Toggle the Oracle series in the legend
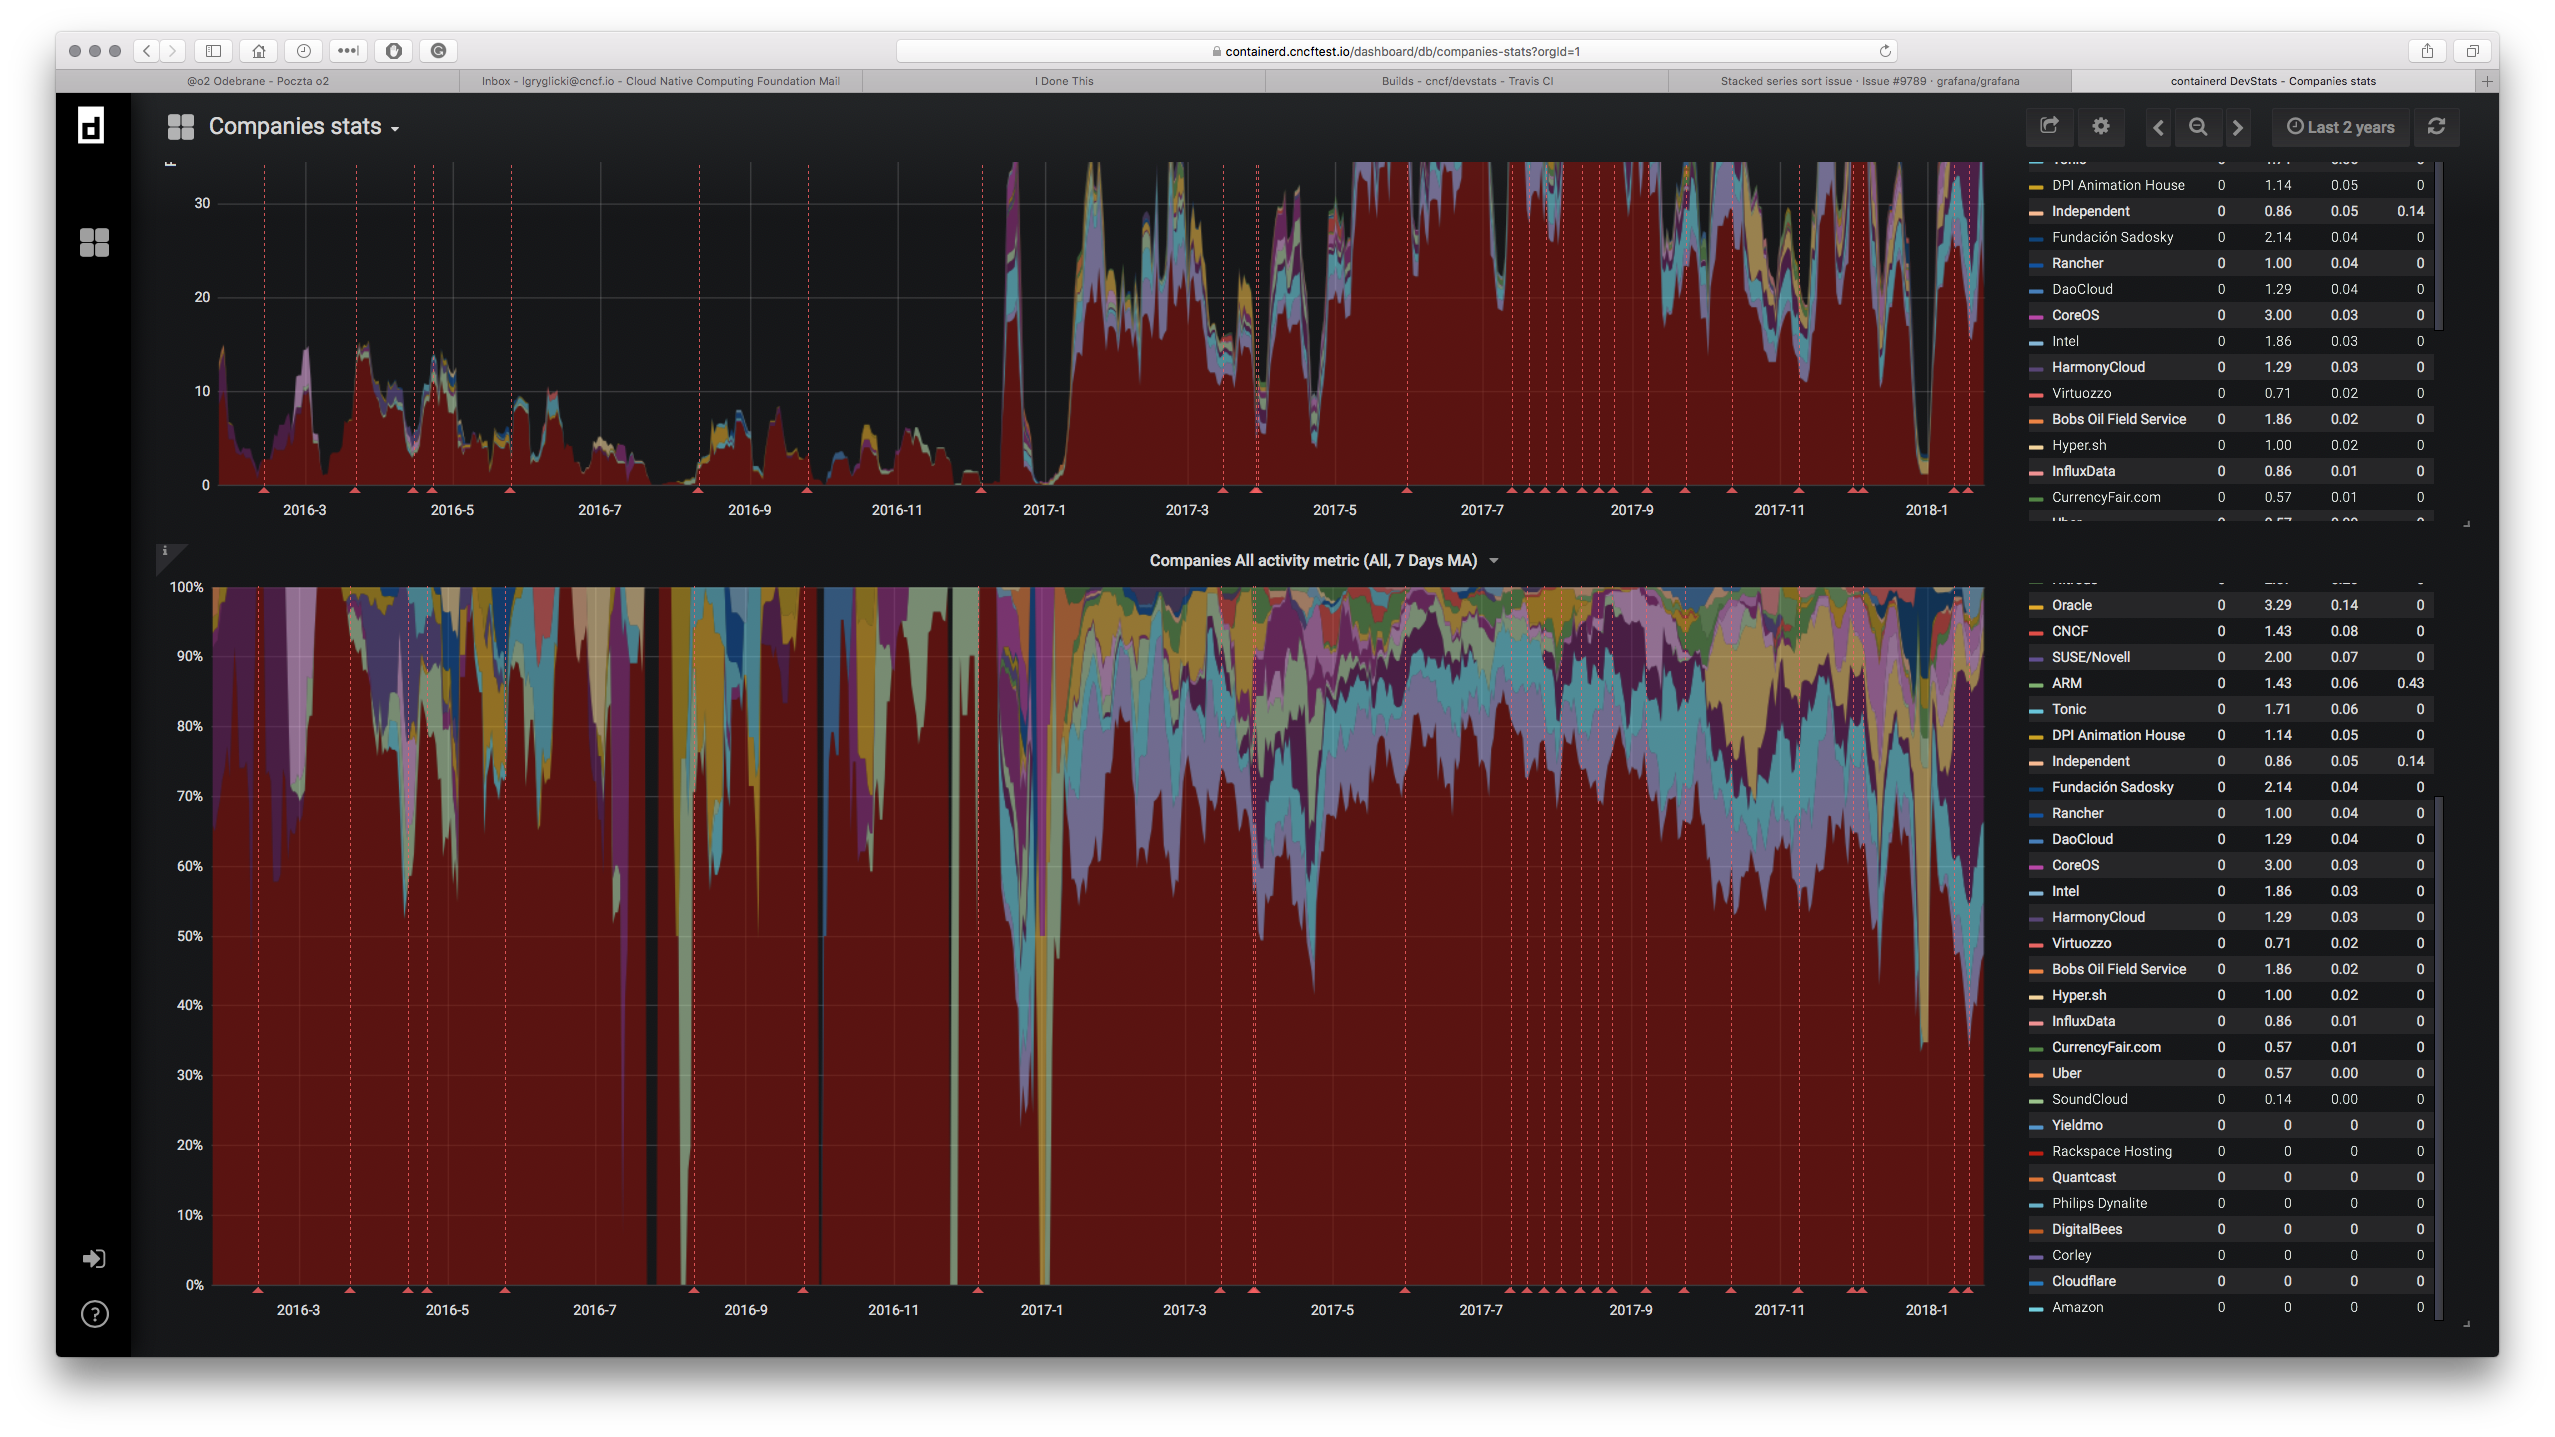The height and width of the screenshot is (1437, 2555). pos(2070,605)
